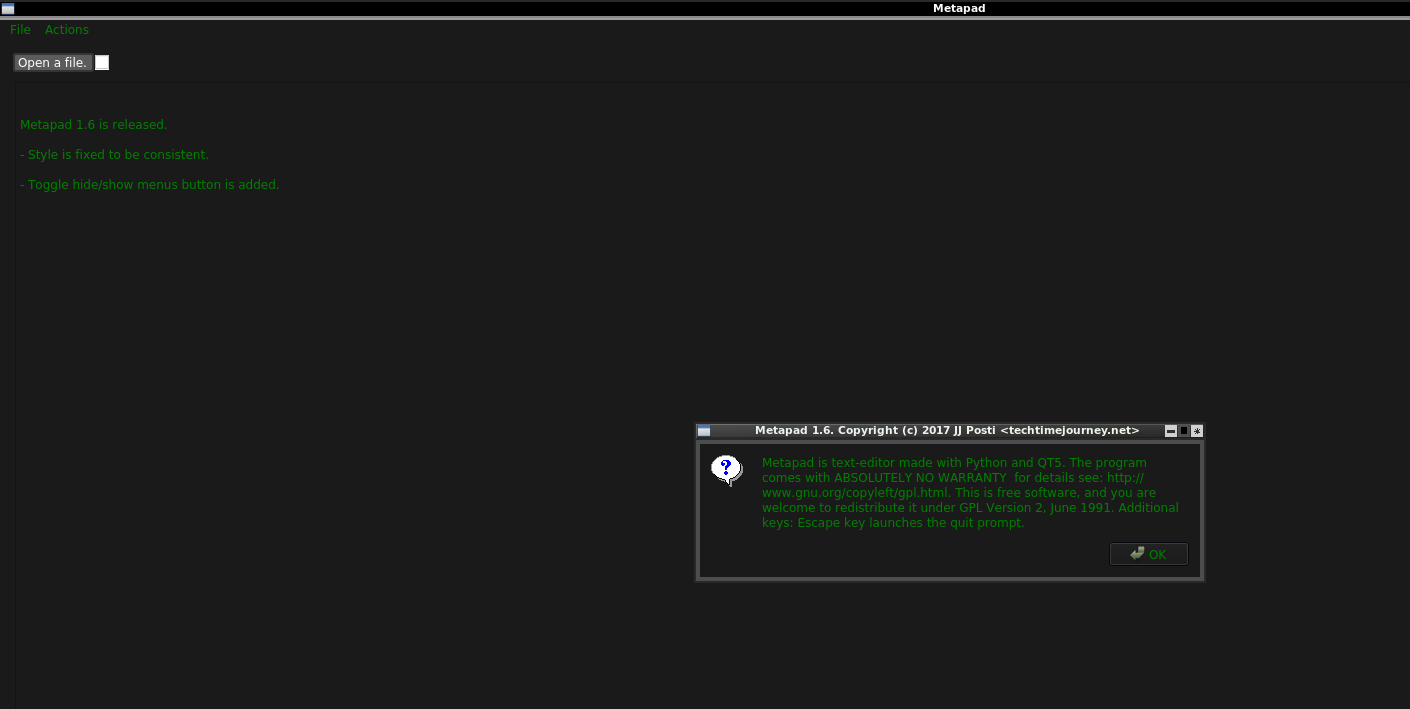Image resolution: width=1410 pixels, height=709 pixels.
Task: Open the File menu
Action: click(x=20, y=30)
